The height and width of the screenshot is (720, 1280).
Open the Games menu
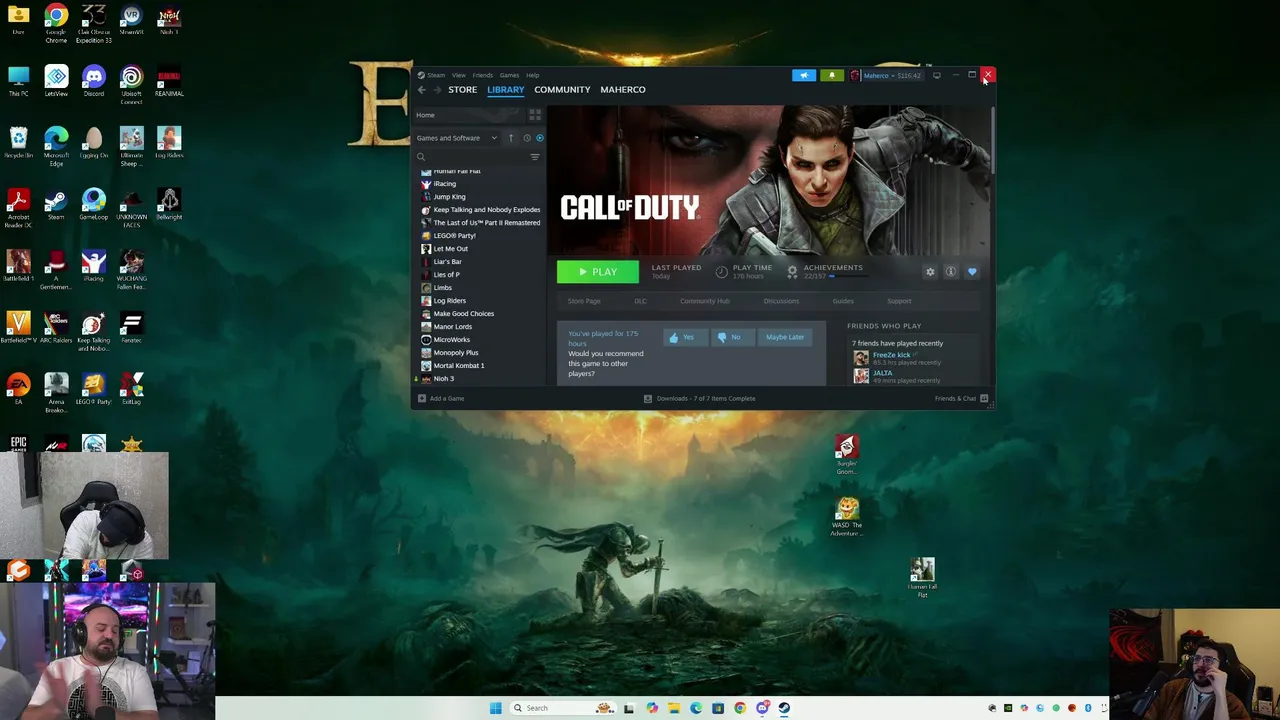click(x=509, y=75)
